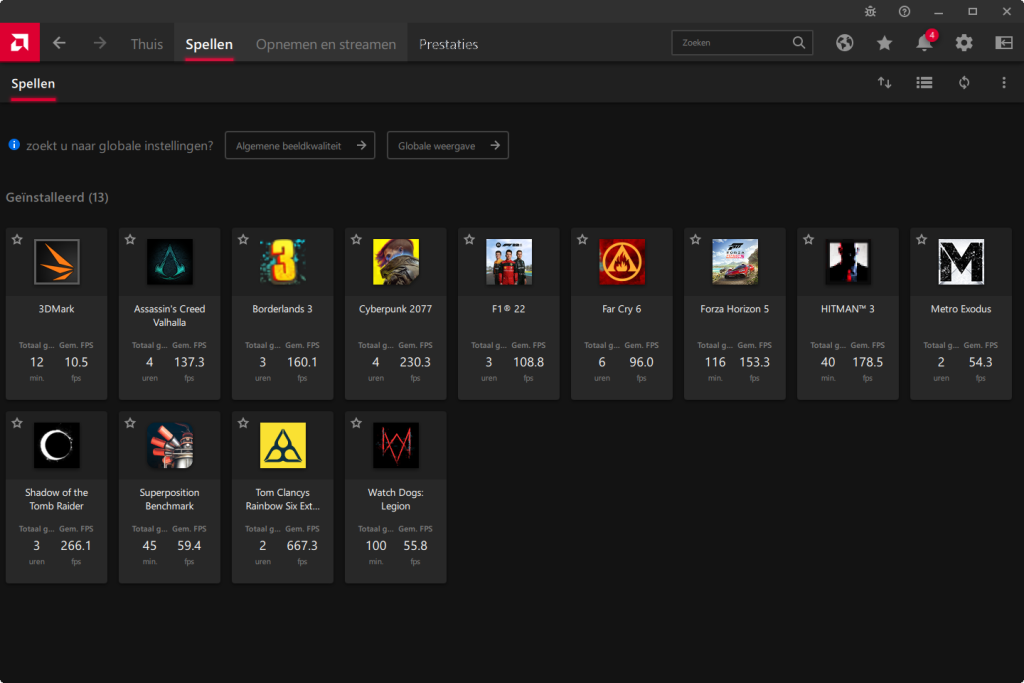Click Forza Horizon 5 153.3 fps value
The width and height of the screenshot is (1024, 683).
(x=754, y=362)
